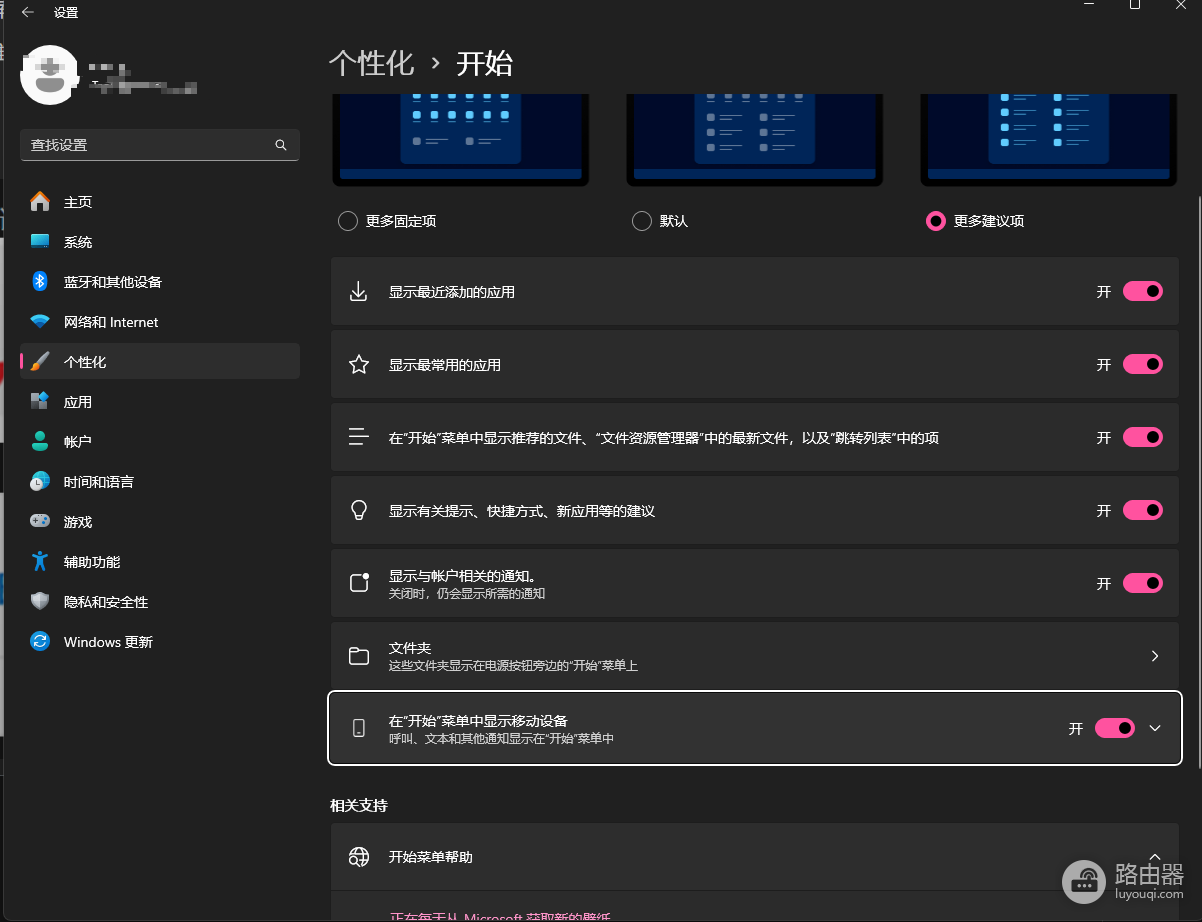Open the 主页 settings page
Viewport: 1202px width, 922px height.
click(160, 202)
